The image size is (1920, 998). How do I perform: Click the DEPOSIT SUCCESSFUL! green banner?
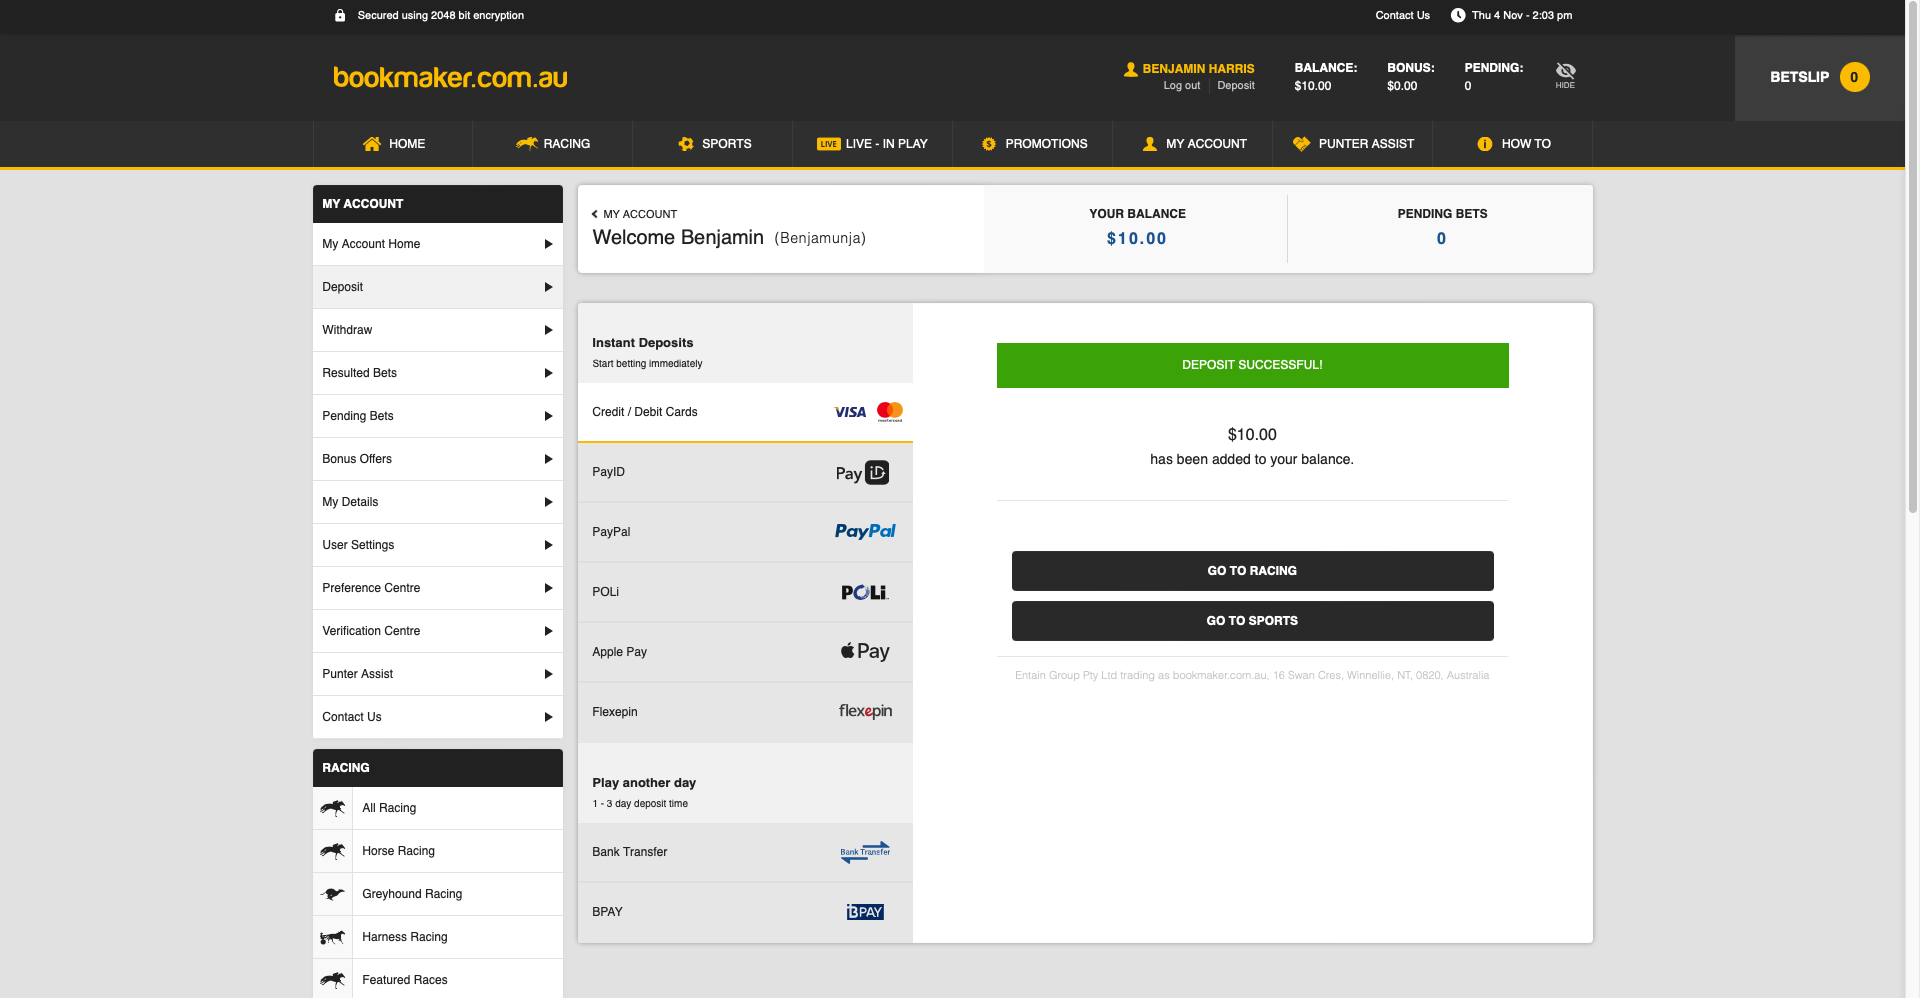(x=1252, y=365)
